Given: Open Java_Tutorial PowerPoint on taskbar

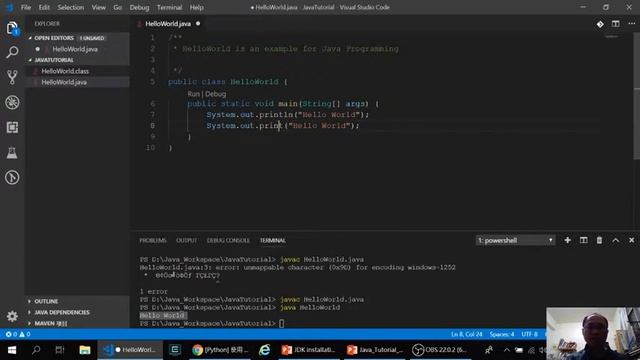Looking at the screenshot, I should [374, 350].
